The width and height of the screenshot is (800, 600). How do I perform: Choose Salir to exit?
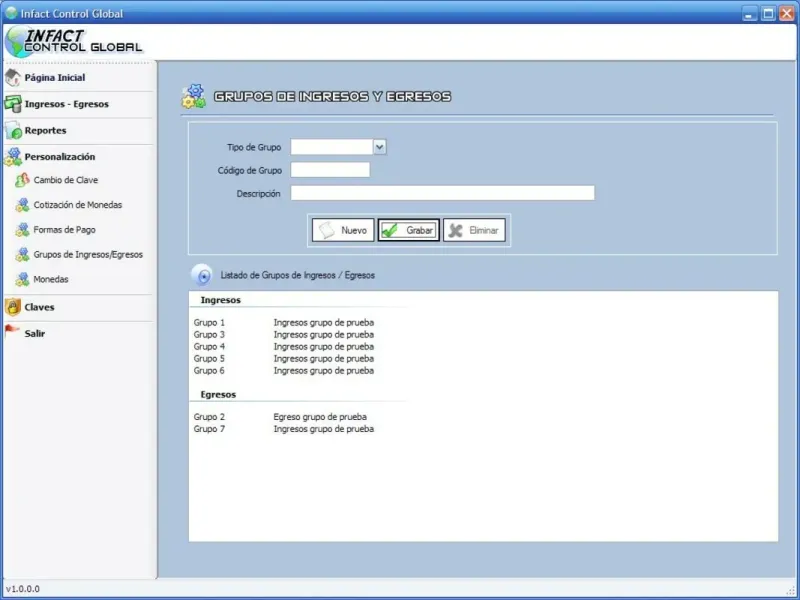pos(35,334)
